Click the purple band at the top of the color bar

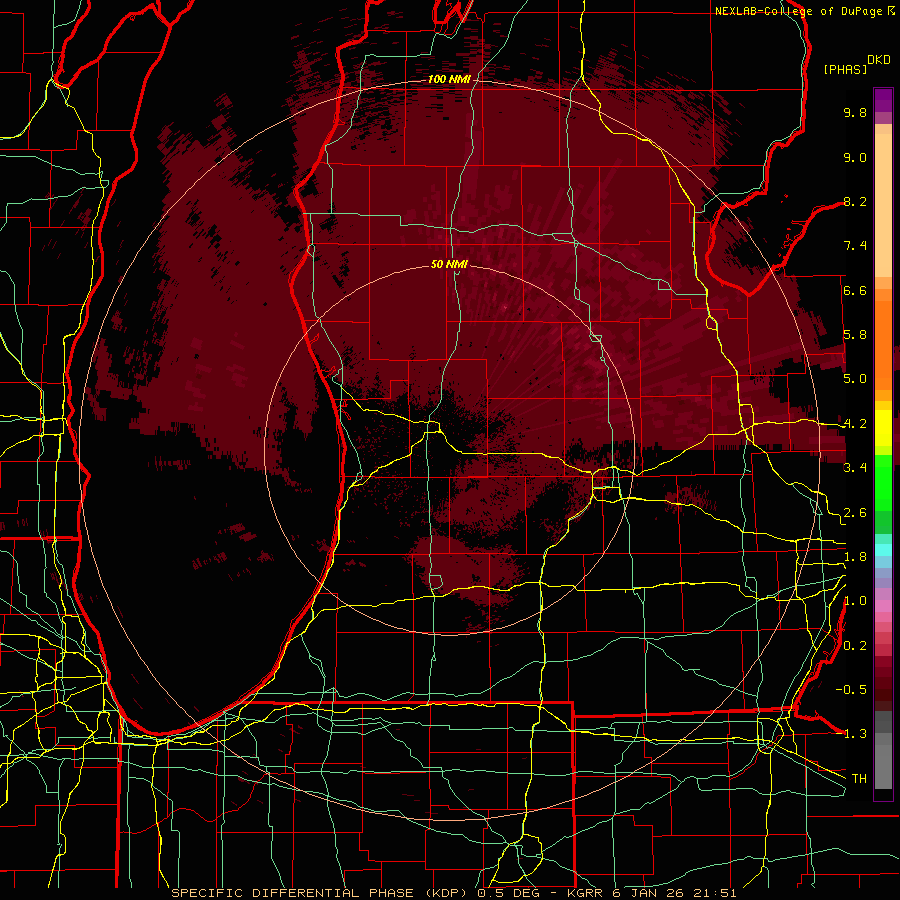tap(883, 100)
